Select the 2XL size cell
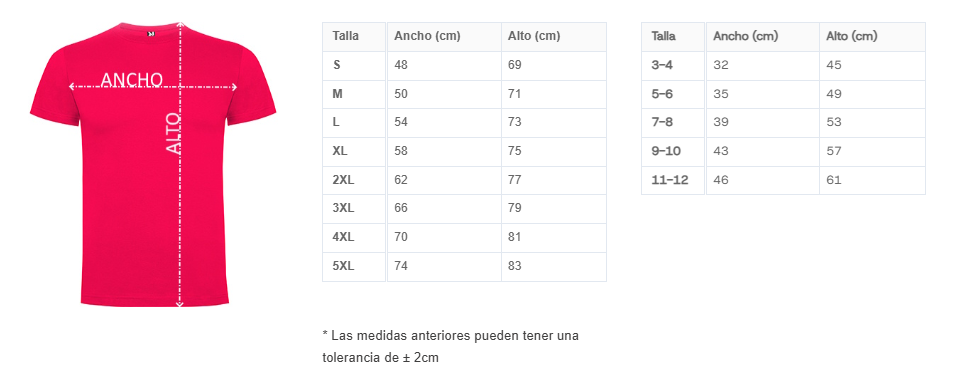956x381 pixels. (354, 180)
